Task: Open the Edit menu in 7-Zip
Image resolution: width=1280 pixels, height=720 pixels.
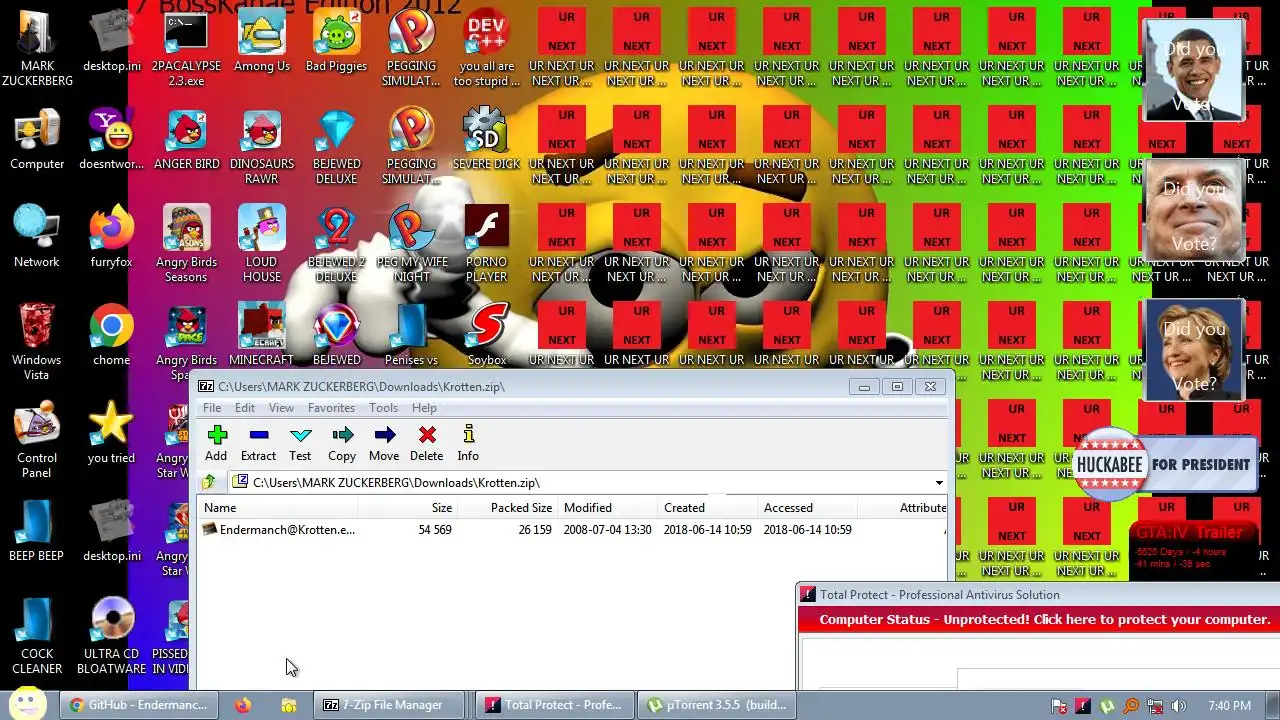Action: [245, 408]
